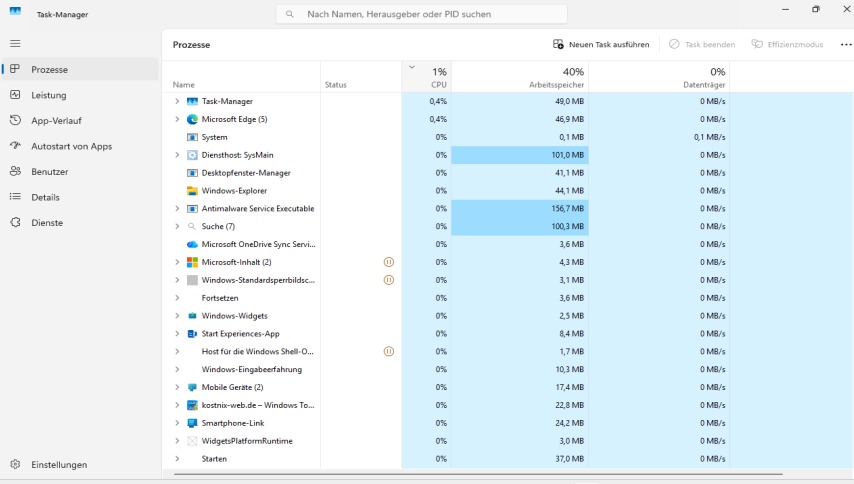Click the Task-Manager process row icon
The image size is (854, 484).
tap(192, 101)
